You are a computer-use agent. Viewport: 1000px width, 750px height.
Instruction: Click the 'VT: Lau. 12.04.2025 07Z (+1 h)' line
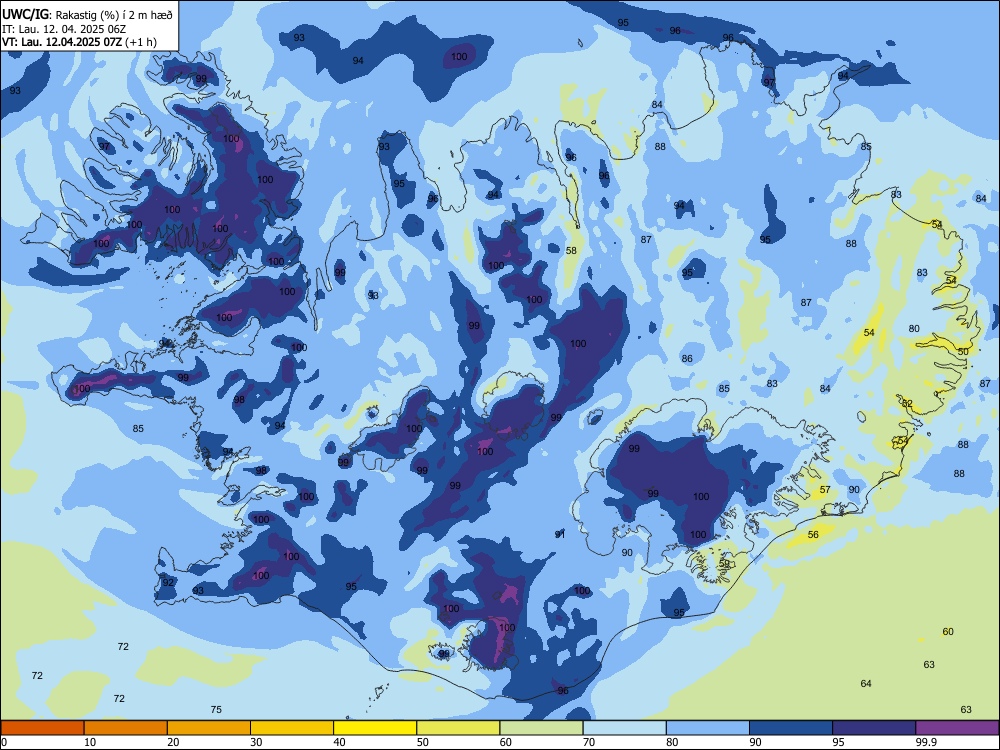point(79,42)
